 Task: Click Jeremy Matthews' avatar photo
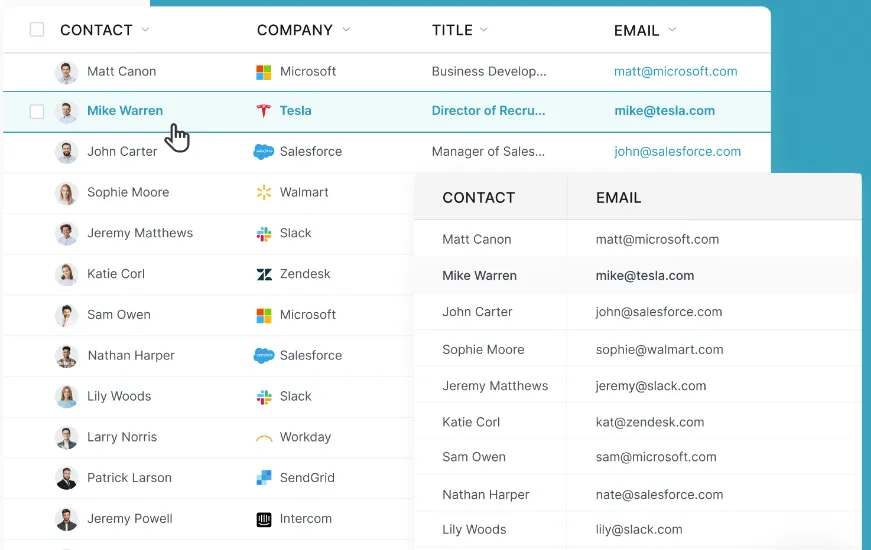click(66, 234)
